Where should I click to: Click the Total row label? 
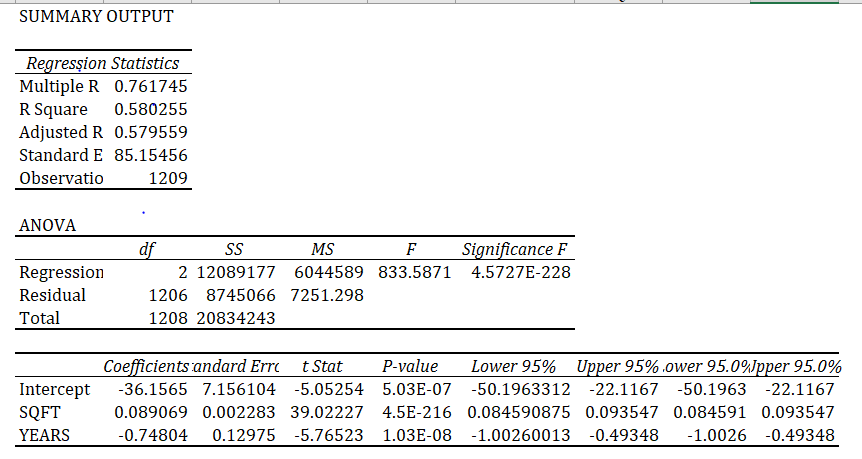coord(39,318)
